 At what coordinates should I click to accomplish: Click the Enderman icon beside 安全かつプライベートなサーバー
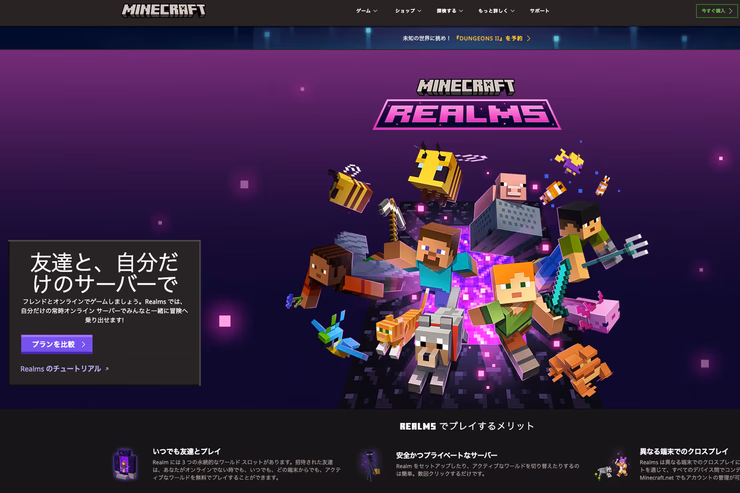(370, 465)
